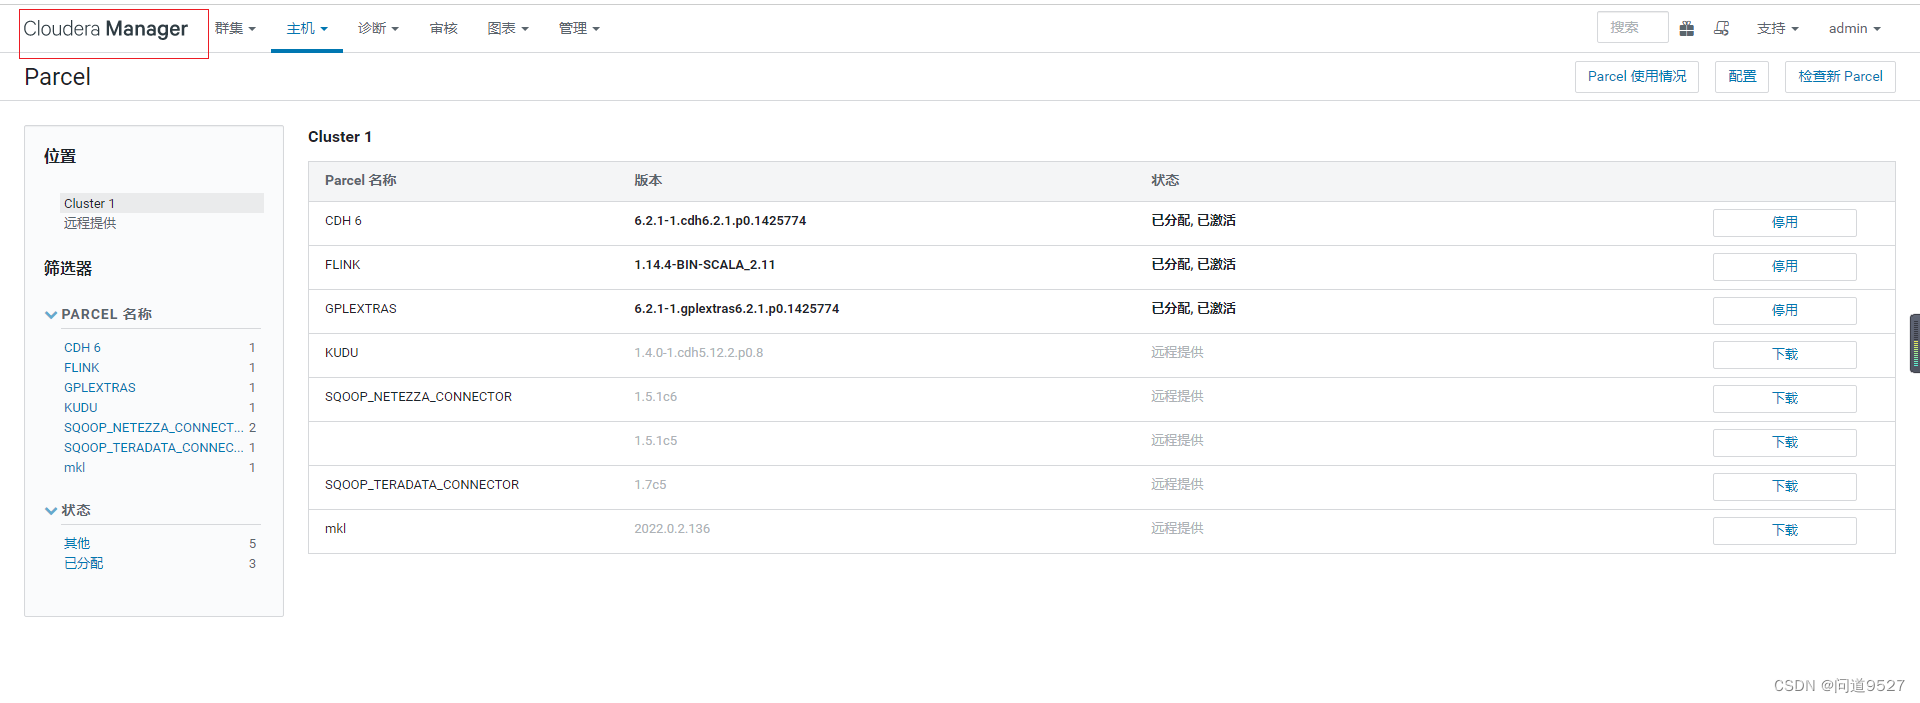The image size is (1920, 703).
Task: Open the 群集 menu
Action: 235,28
